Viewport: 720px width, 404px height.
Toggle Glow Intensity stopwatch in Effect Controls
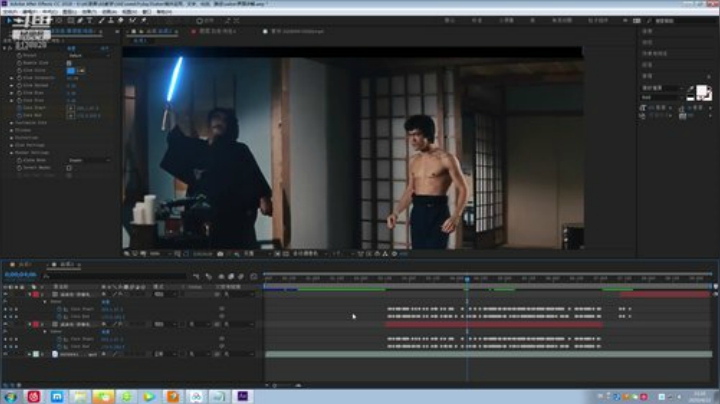point(19,78)
